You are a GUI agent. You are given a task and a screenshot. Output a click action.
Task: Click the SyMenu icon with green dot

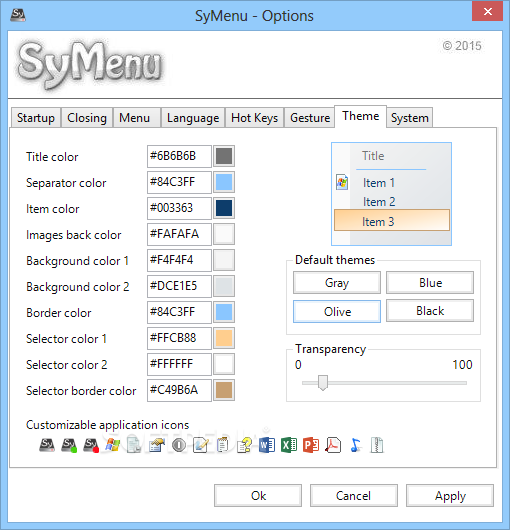(x=69, y=445)
